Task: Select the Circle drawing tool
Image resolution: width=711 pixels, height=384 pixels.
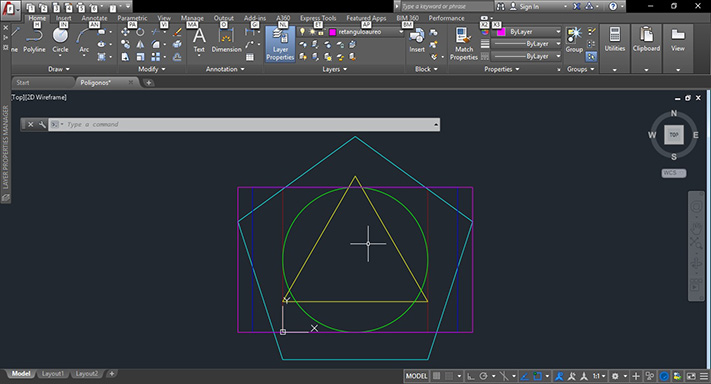Action: (60, 40)
